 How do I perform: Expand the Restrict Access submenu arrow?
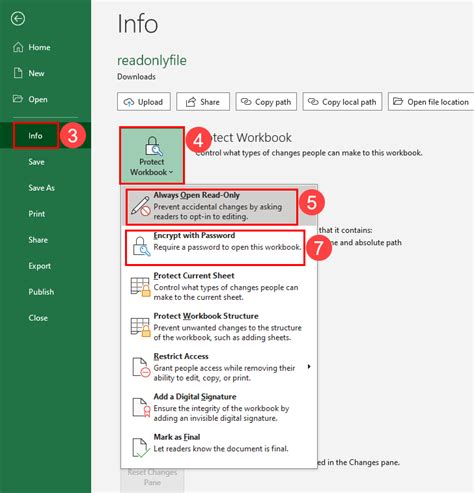309,367
